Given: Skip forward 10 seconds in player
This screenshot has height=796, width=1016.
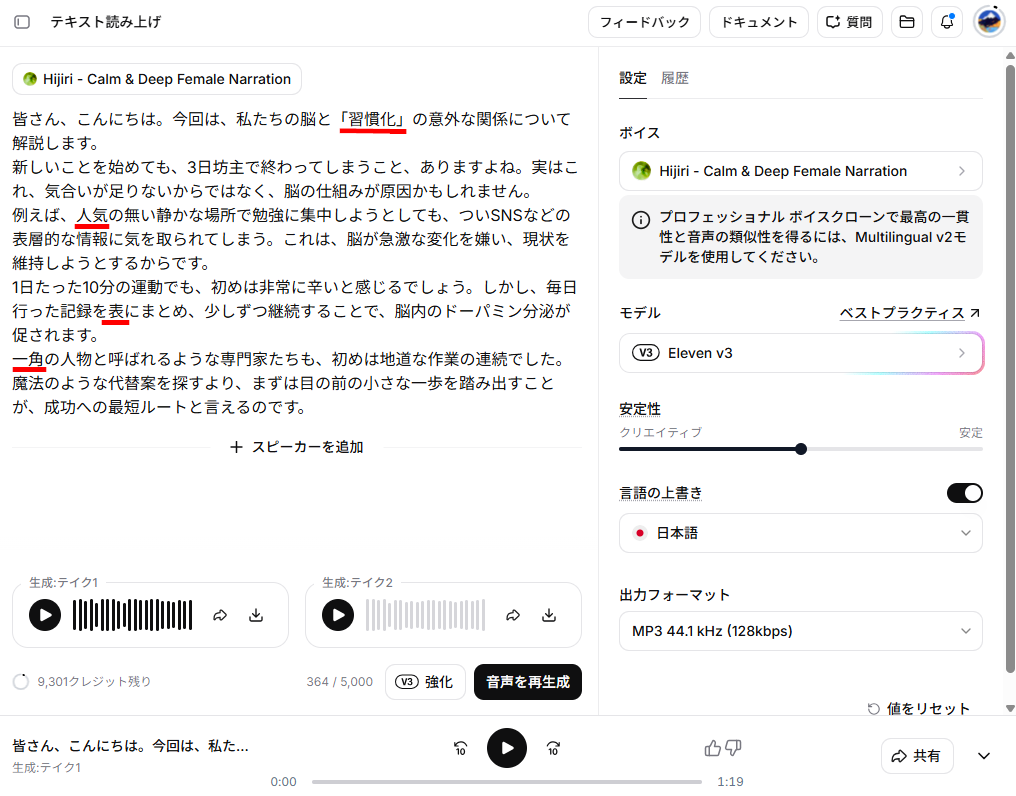Looking at the screenshot, I should pyautogui.click(x=553, y=748).
